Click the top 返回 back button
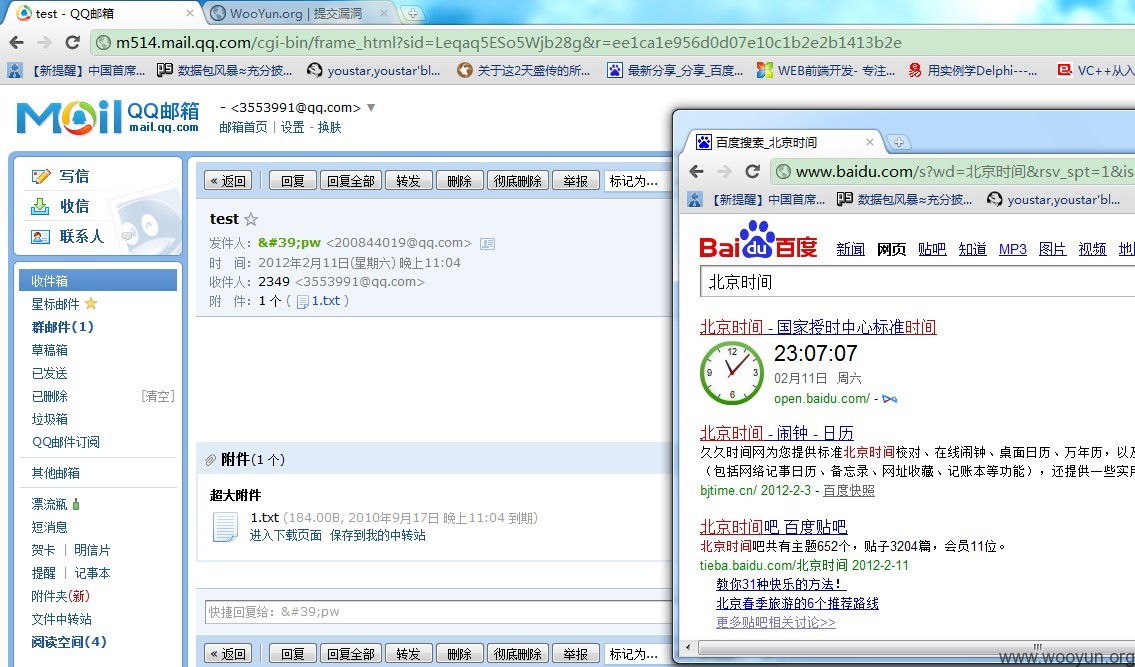The image size is (1135, 667). click(x=228, y=181)
